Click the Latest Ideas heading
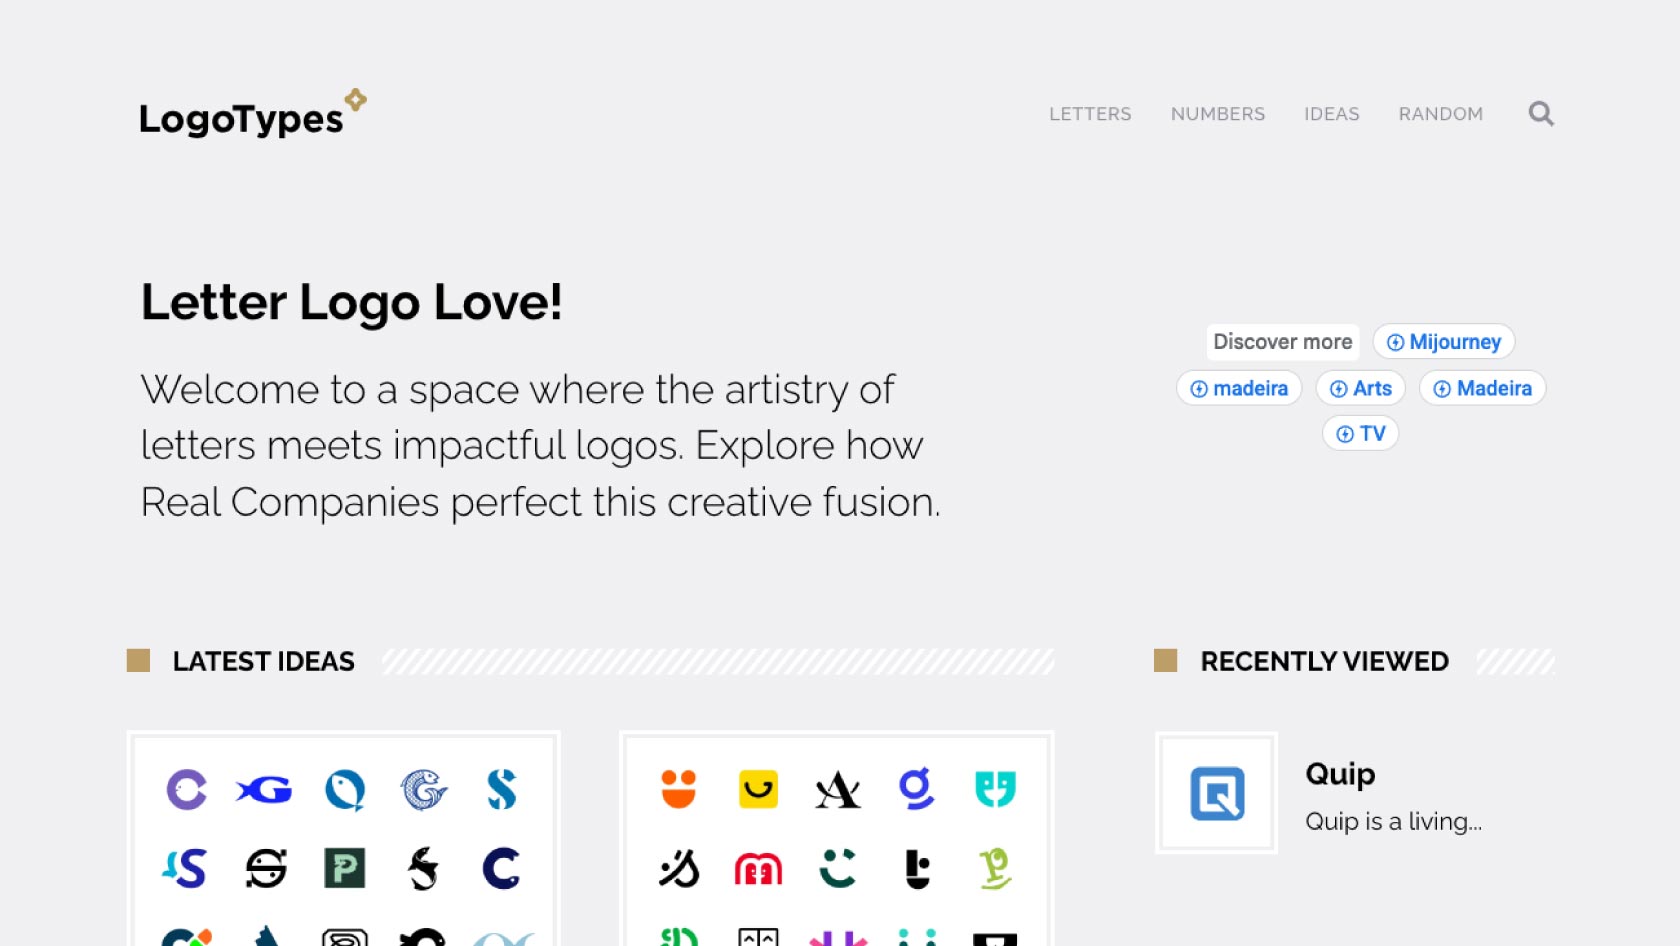This screenshot has width=1680, height=946. 263,661
